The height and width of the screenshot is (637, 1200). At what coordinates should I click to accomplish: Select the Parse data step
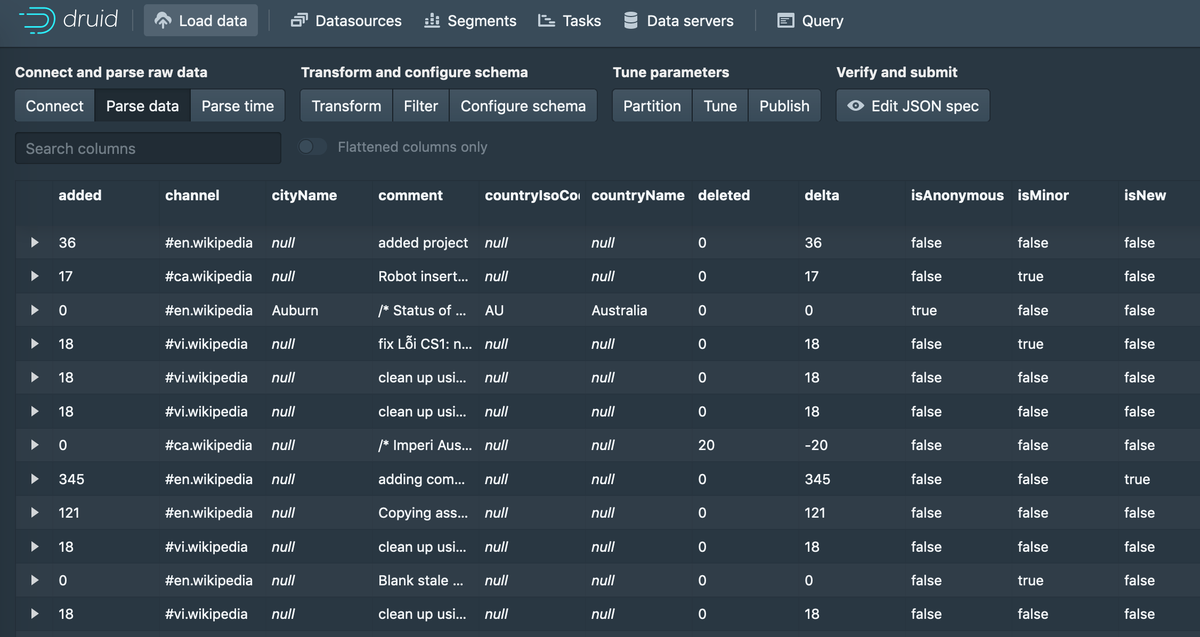[x=143, y=106]
